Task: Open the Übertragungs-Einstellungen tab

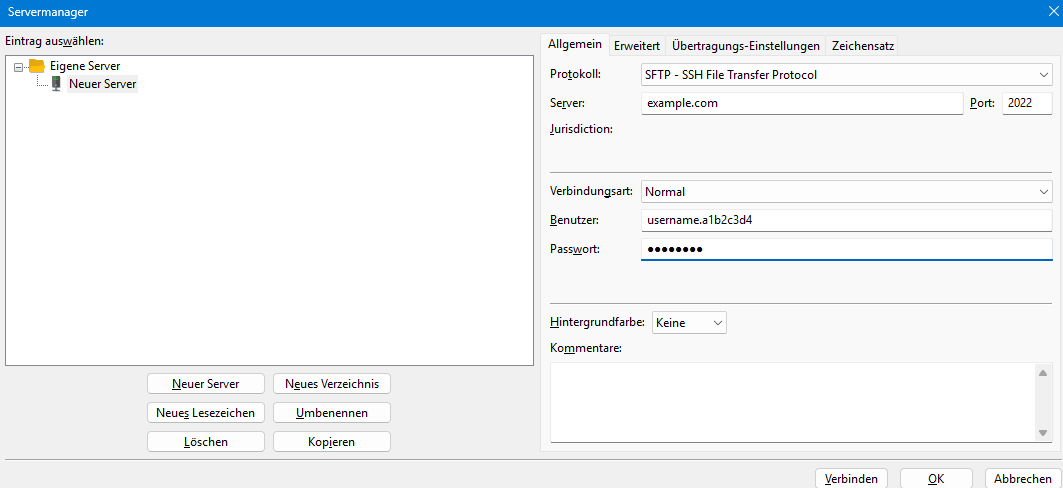Action: 746,46
